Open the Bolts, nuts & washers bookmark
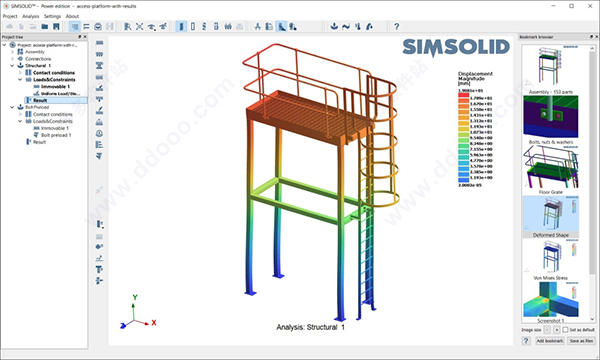The image size is (600, 360). pos(551,120)
